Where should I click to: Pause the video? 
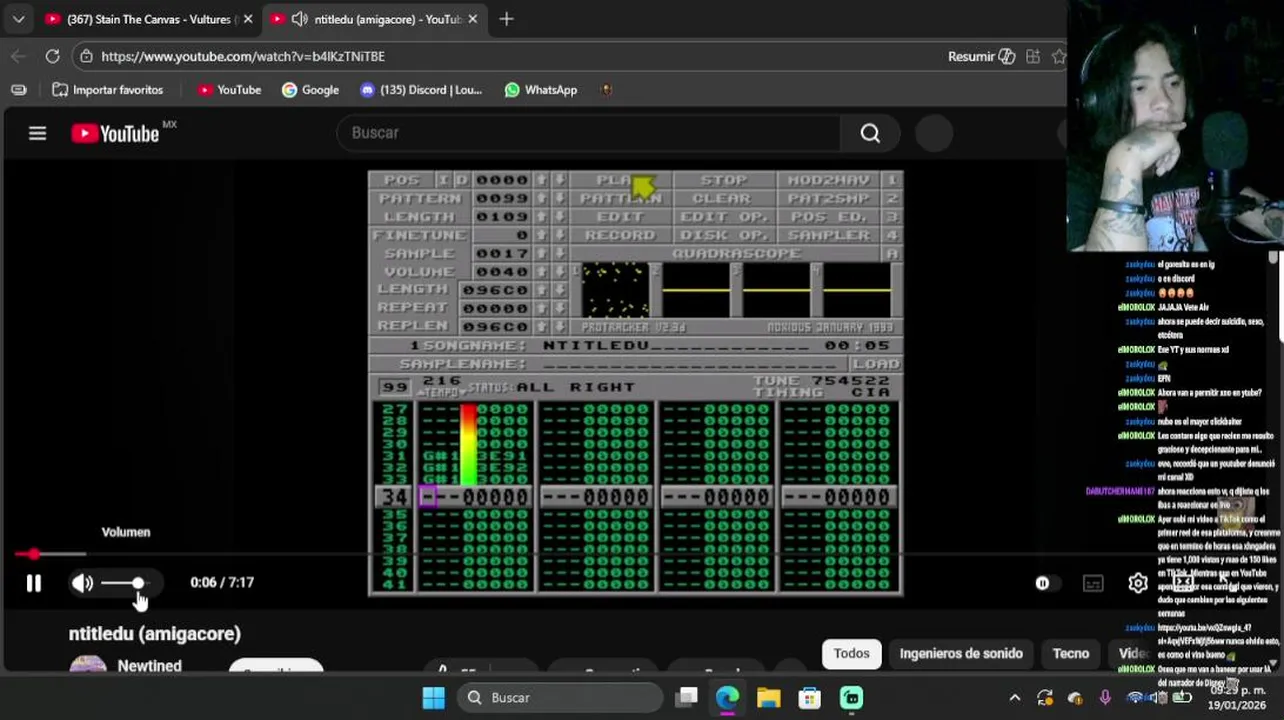33,583
